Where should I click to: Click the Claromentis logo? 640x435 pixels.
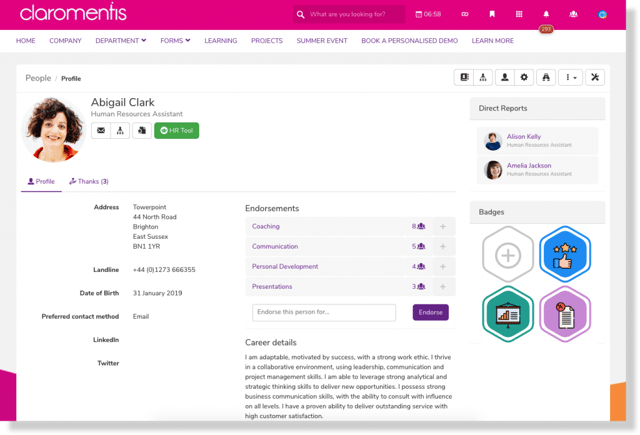click(73, 12)
